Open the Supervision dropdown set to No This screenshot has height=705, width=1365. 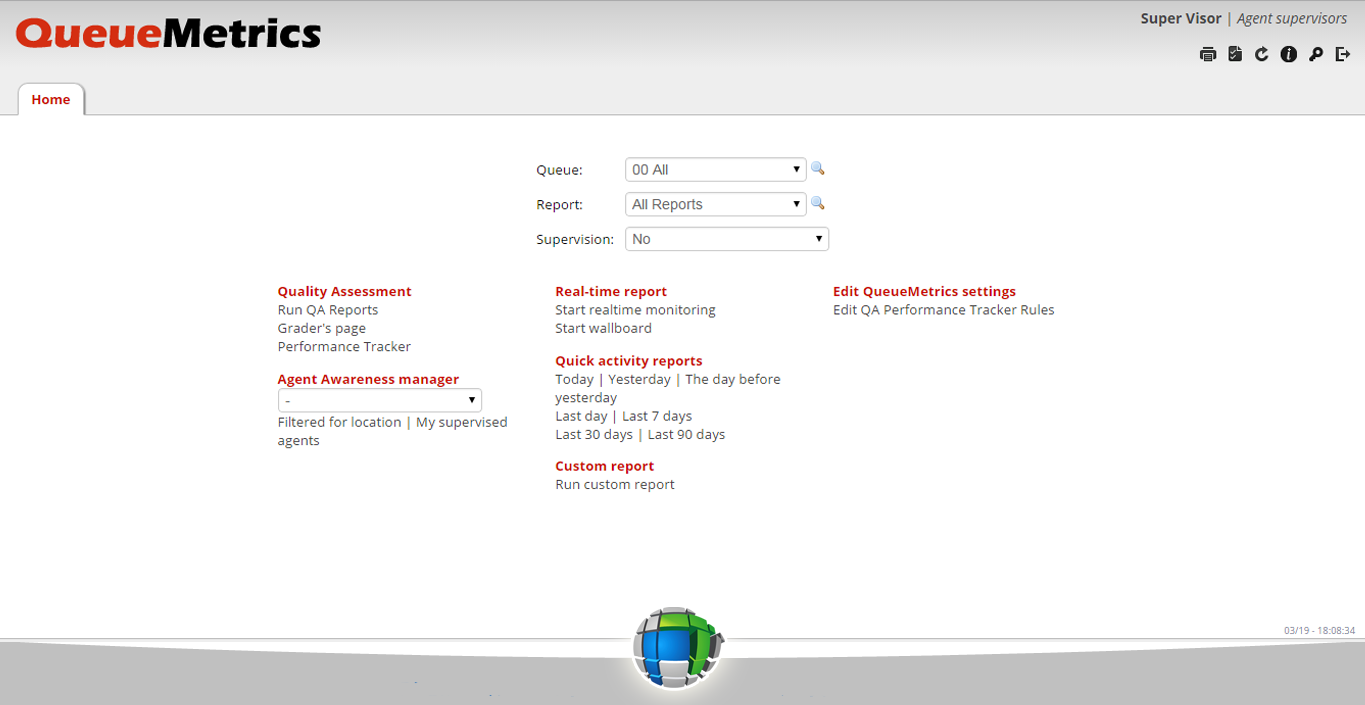726,239
